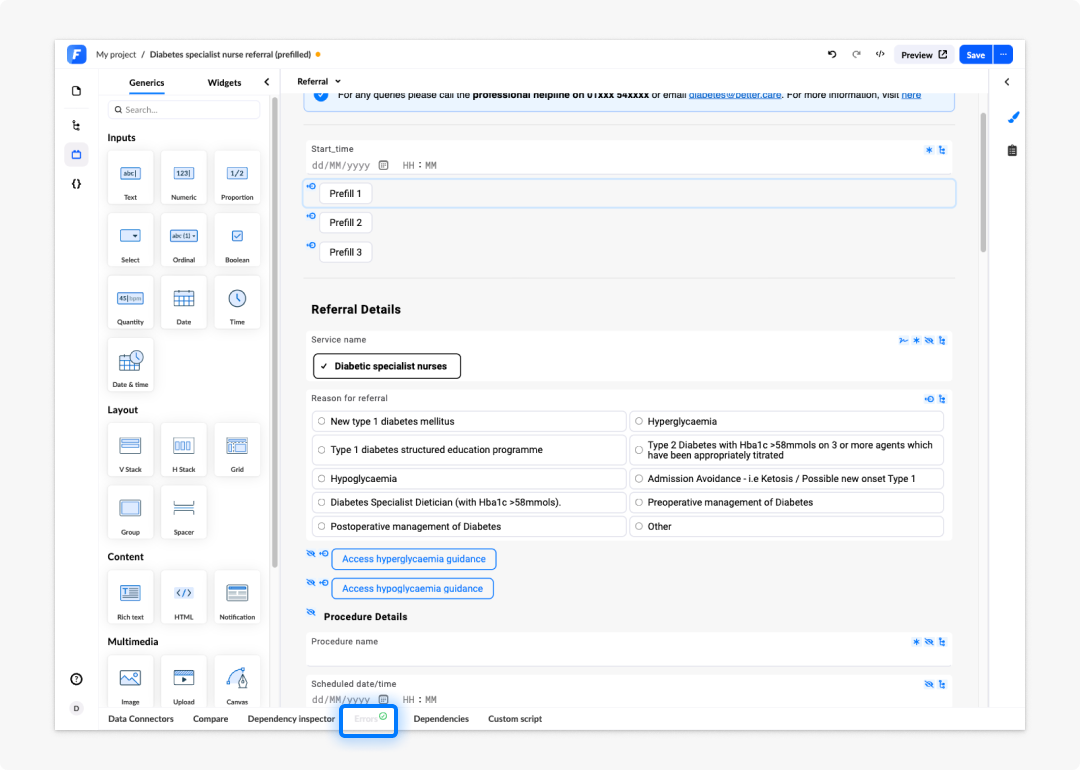Screen dimensions: 1080x770
Task: Click the form canvas vertical scrollbar
Action: 983,183
